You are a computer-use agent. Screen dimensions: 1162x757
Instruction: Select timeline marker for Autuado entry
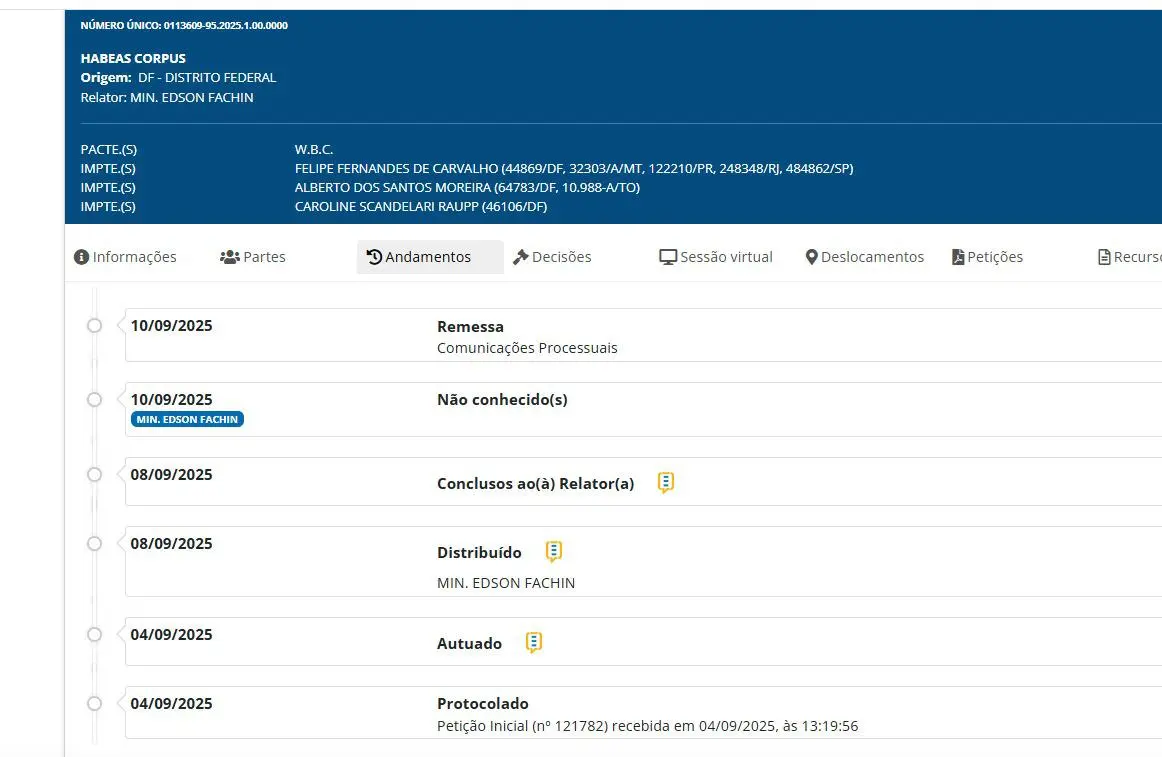coord(94,635)
